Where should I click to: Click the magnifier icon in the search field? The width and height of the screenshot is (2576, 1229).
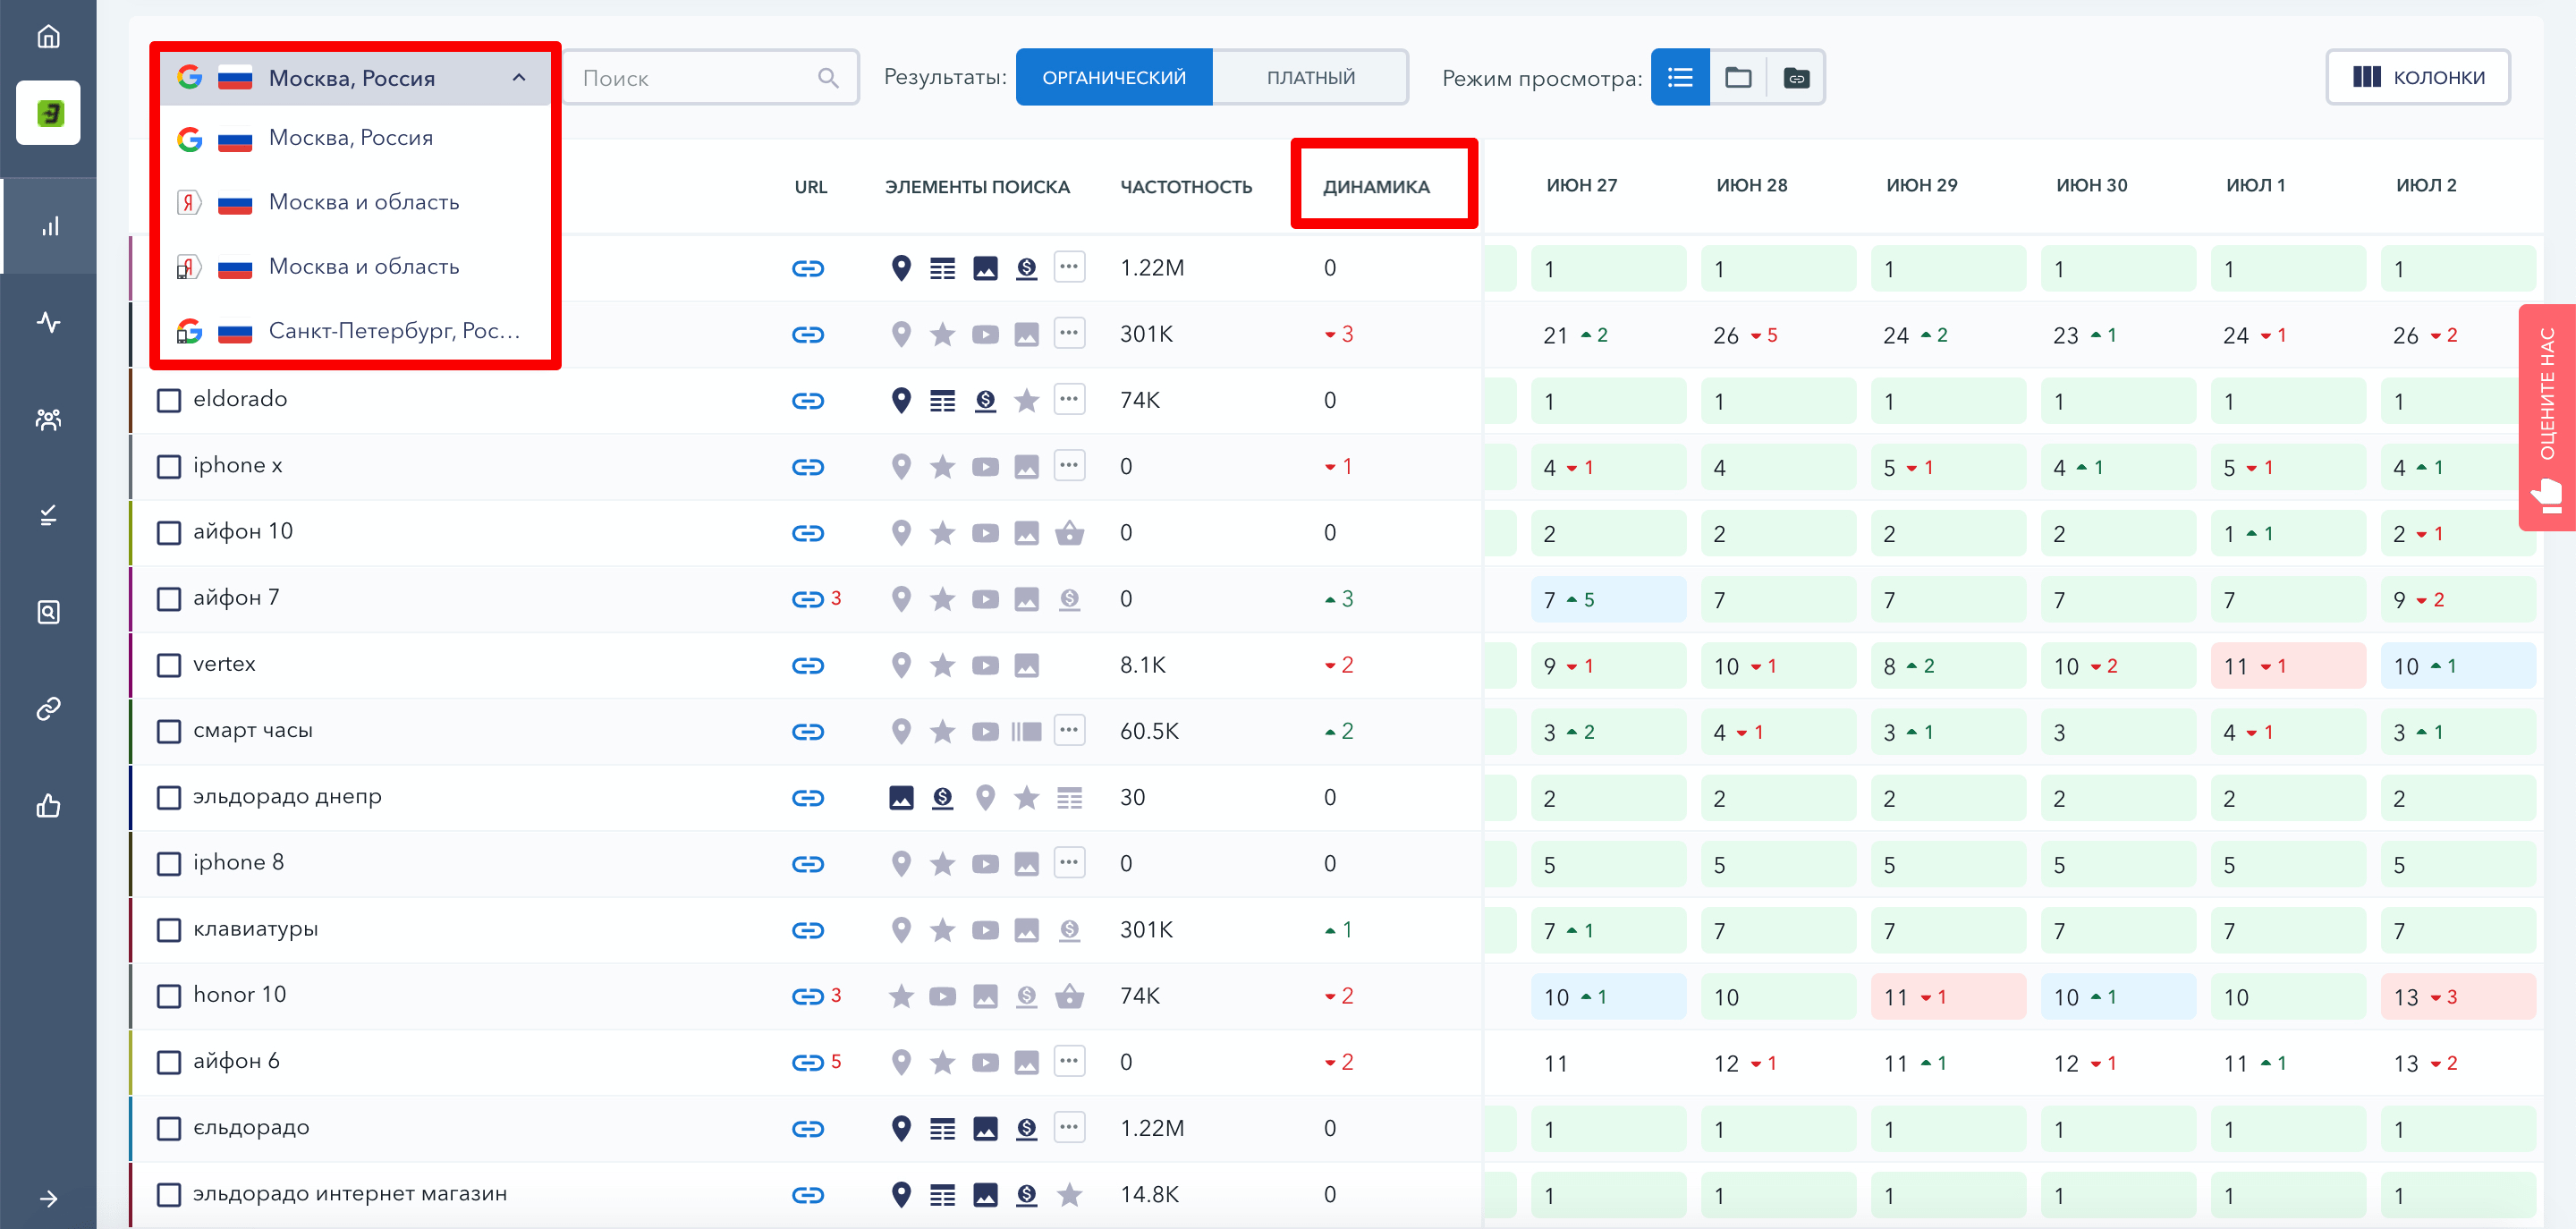point(828,77)
